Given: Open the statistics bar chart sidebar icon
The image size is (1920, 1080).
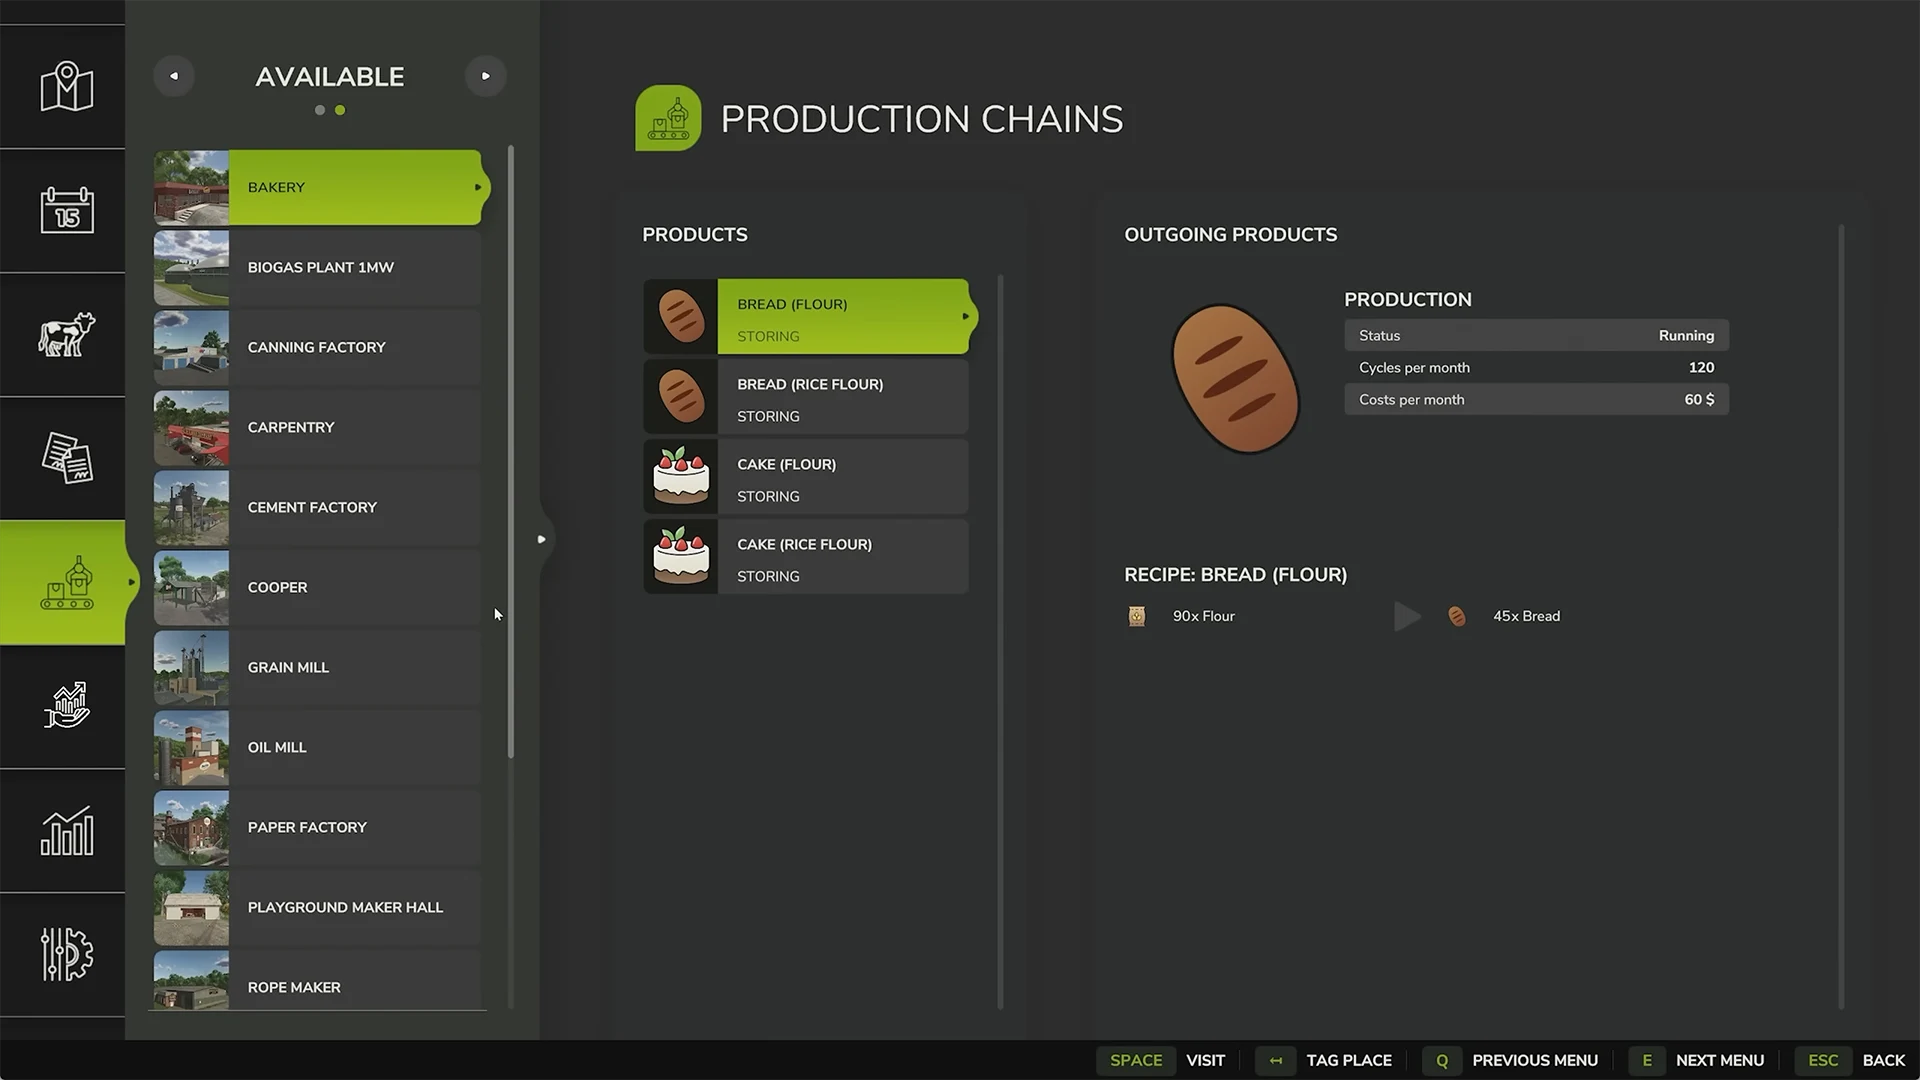Looking at the screenshot, I should (66, 830).
